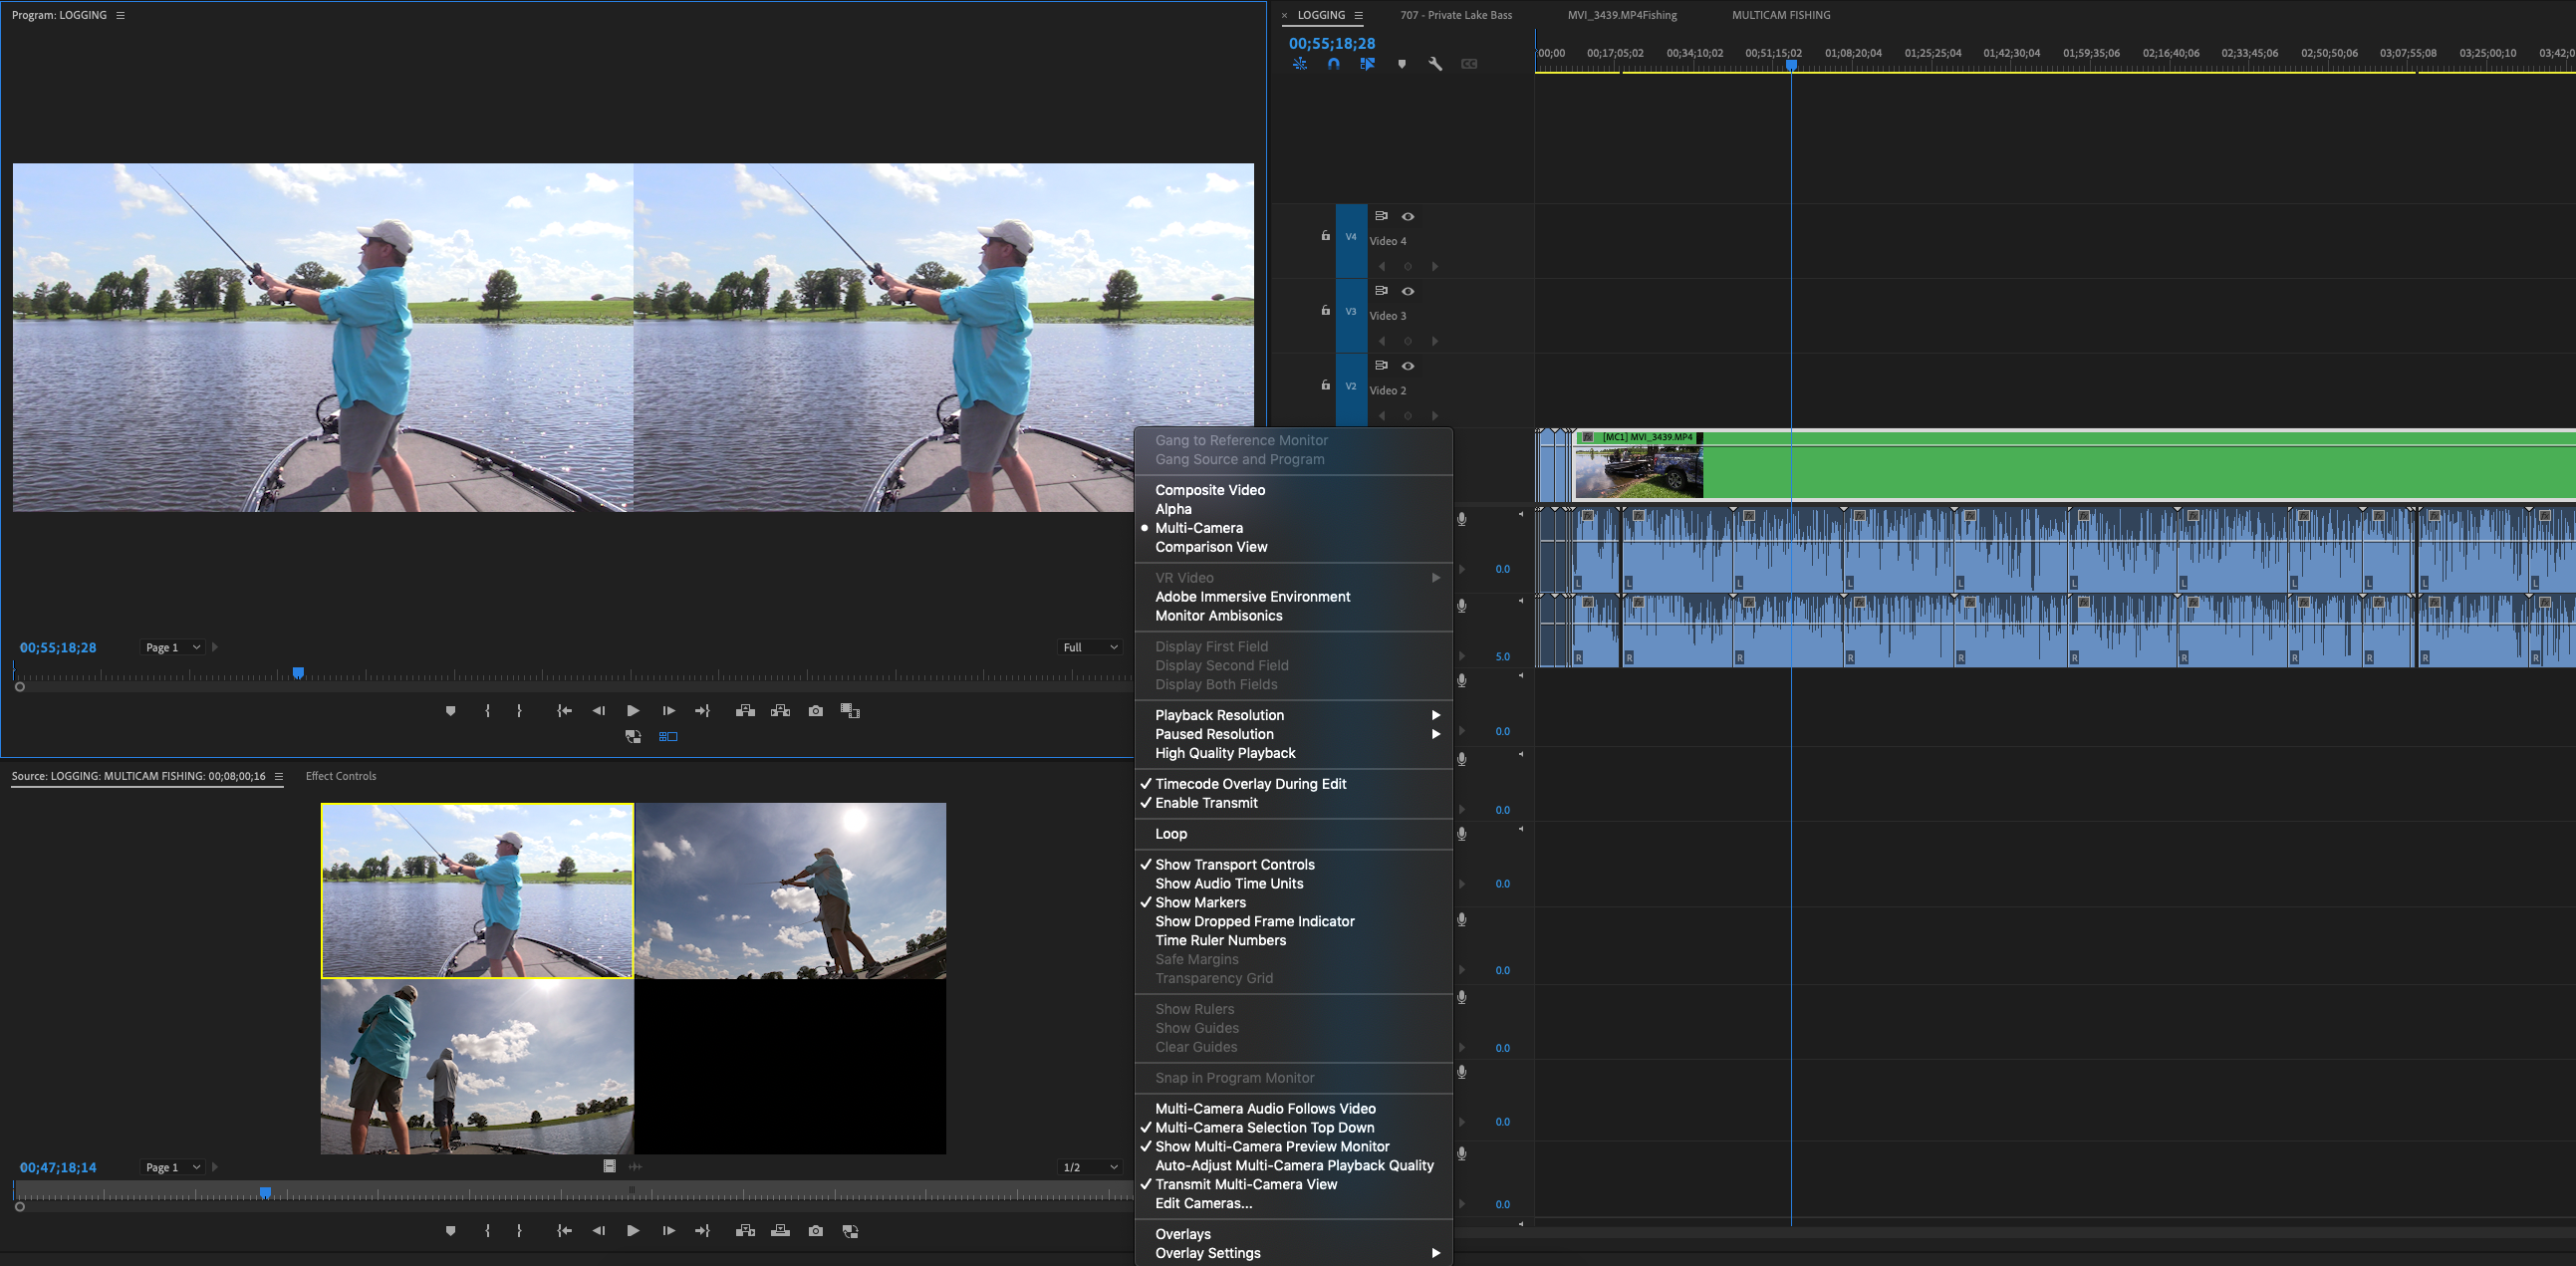Select the top-left camera angle thumbnail
The image size is (2576, 1266).
coord(477,890)
